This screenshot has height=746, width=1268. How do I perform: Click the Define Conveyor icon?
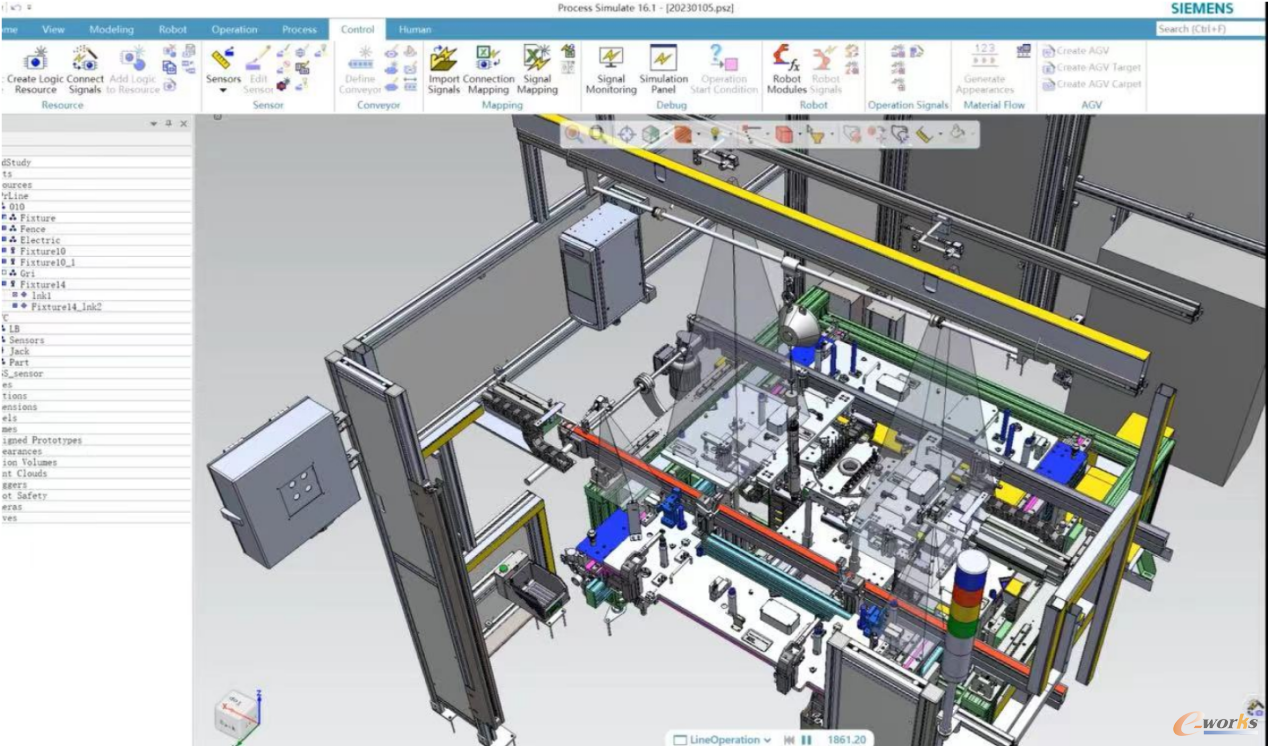tap(360, 58)
